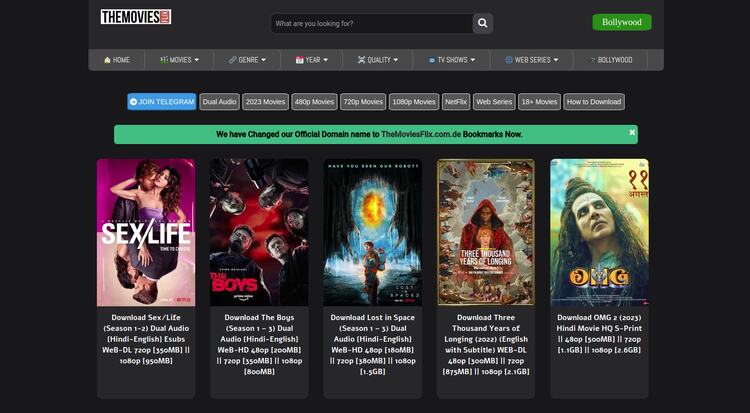
Task: Expand the QUALITY dropdown menu
Action: tap(378, 60)
